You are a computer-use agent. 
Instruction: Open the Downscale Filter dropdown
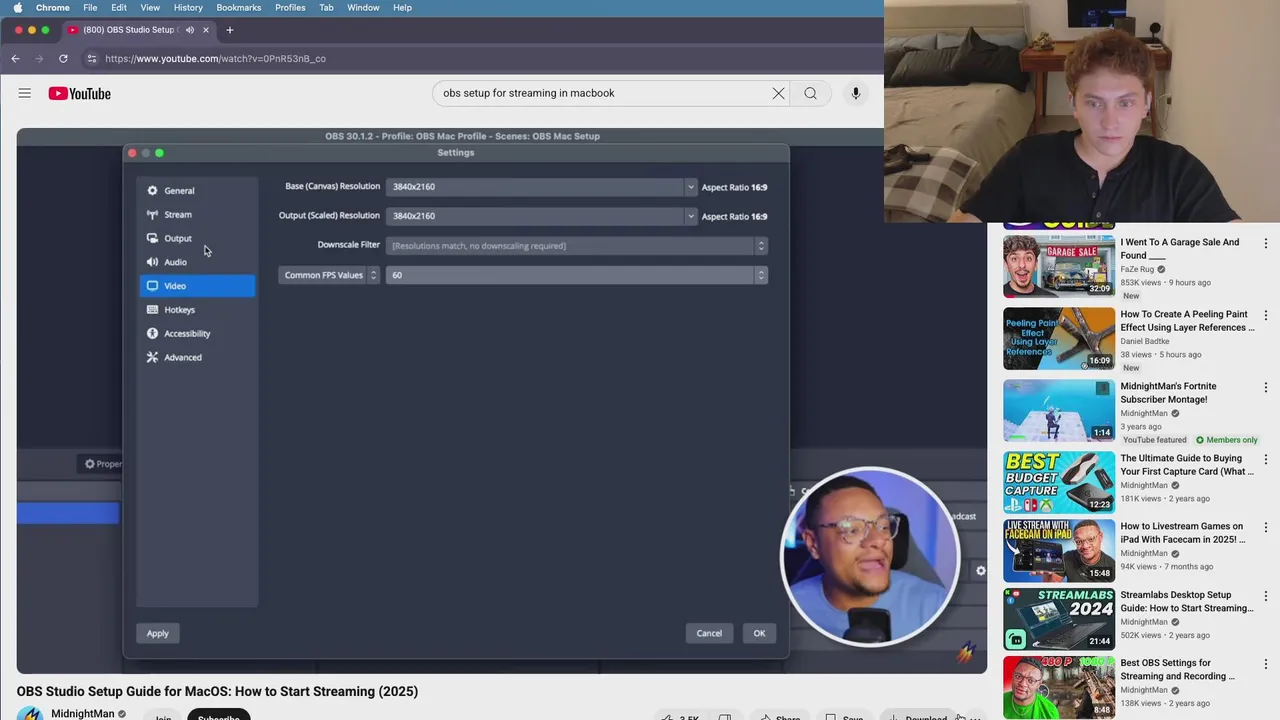pyautogui.click(x=577, y=245)
